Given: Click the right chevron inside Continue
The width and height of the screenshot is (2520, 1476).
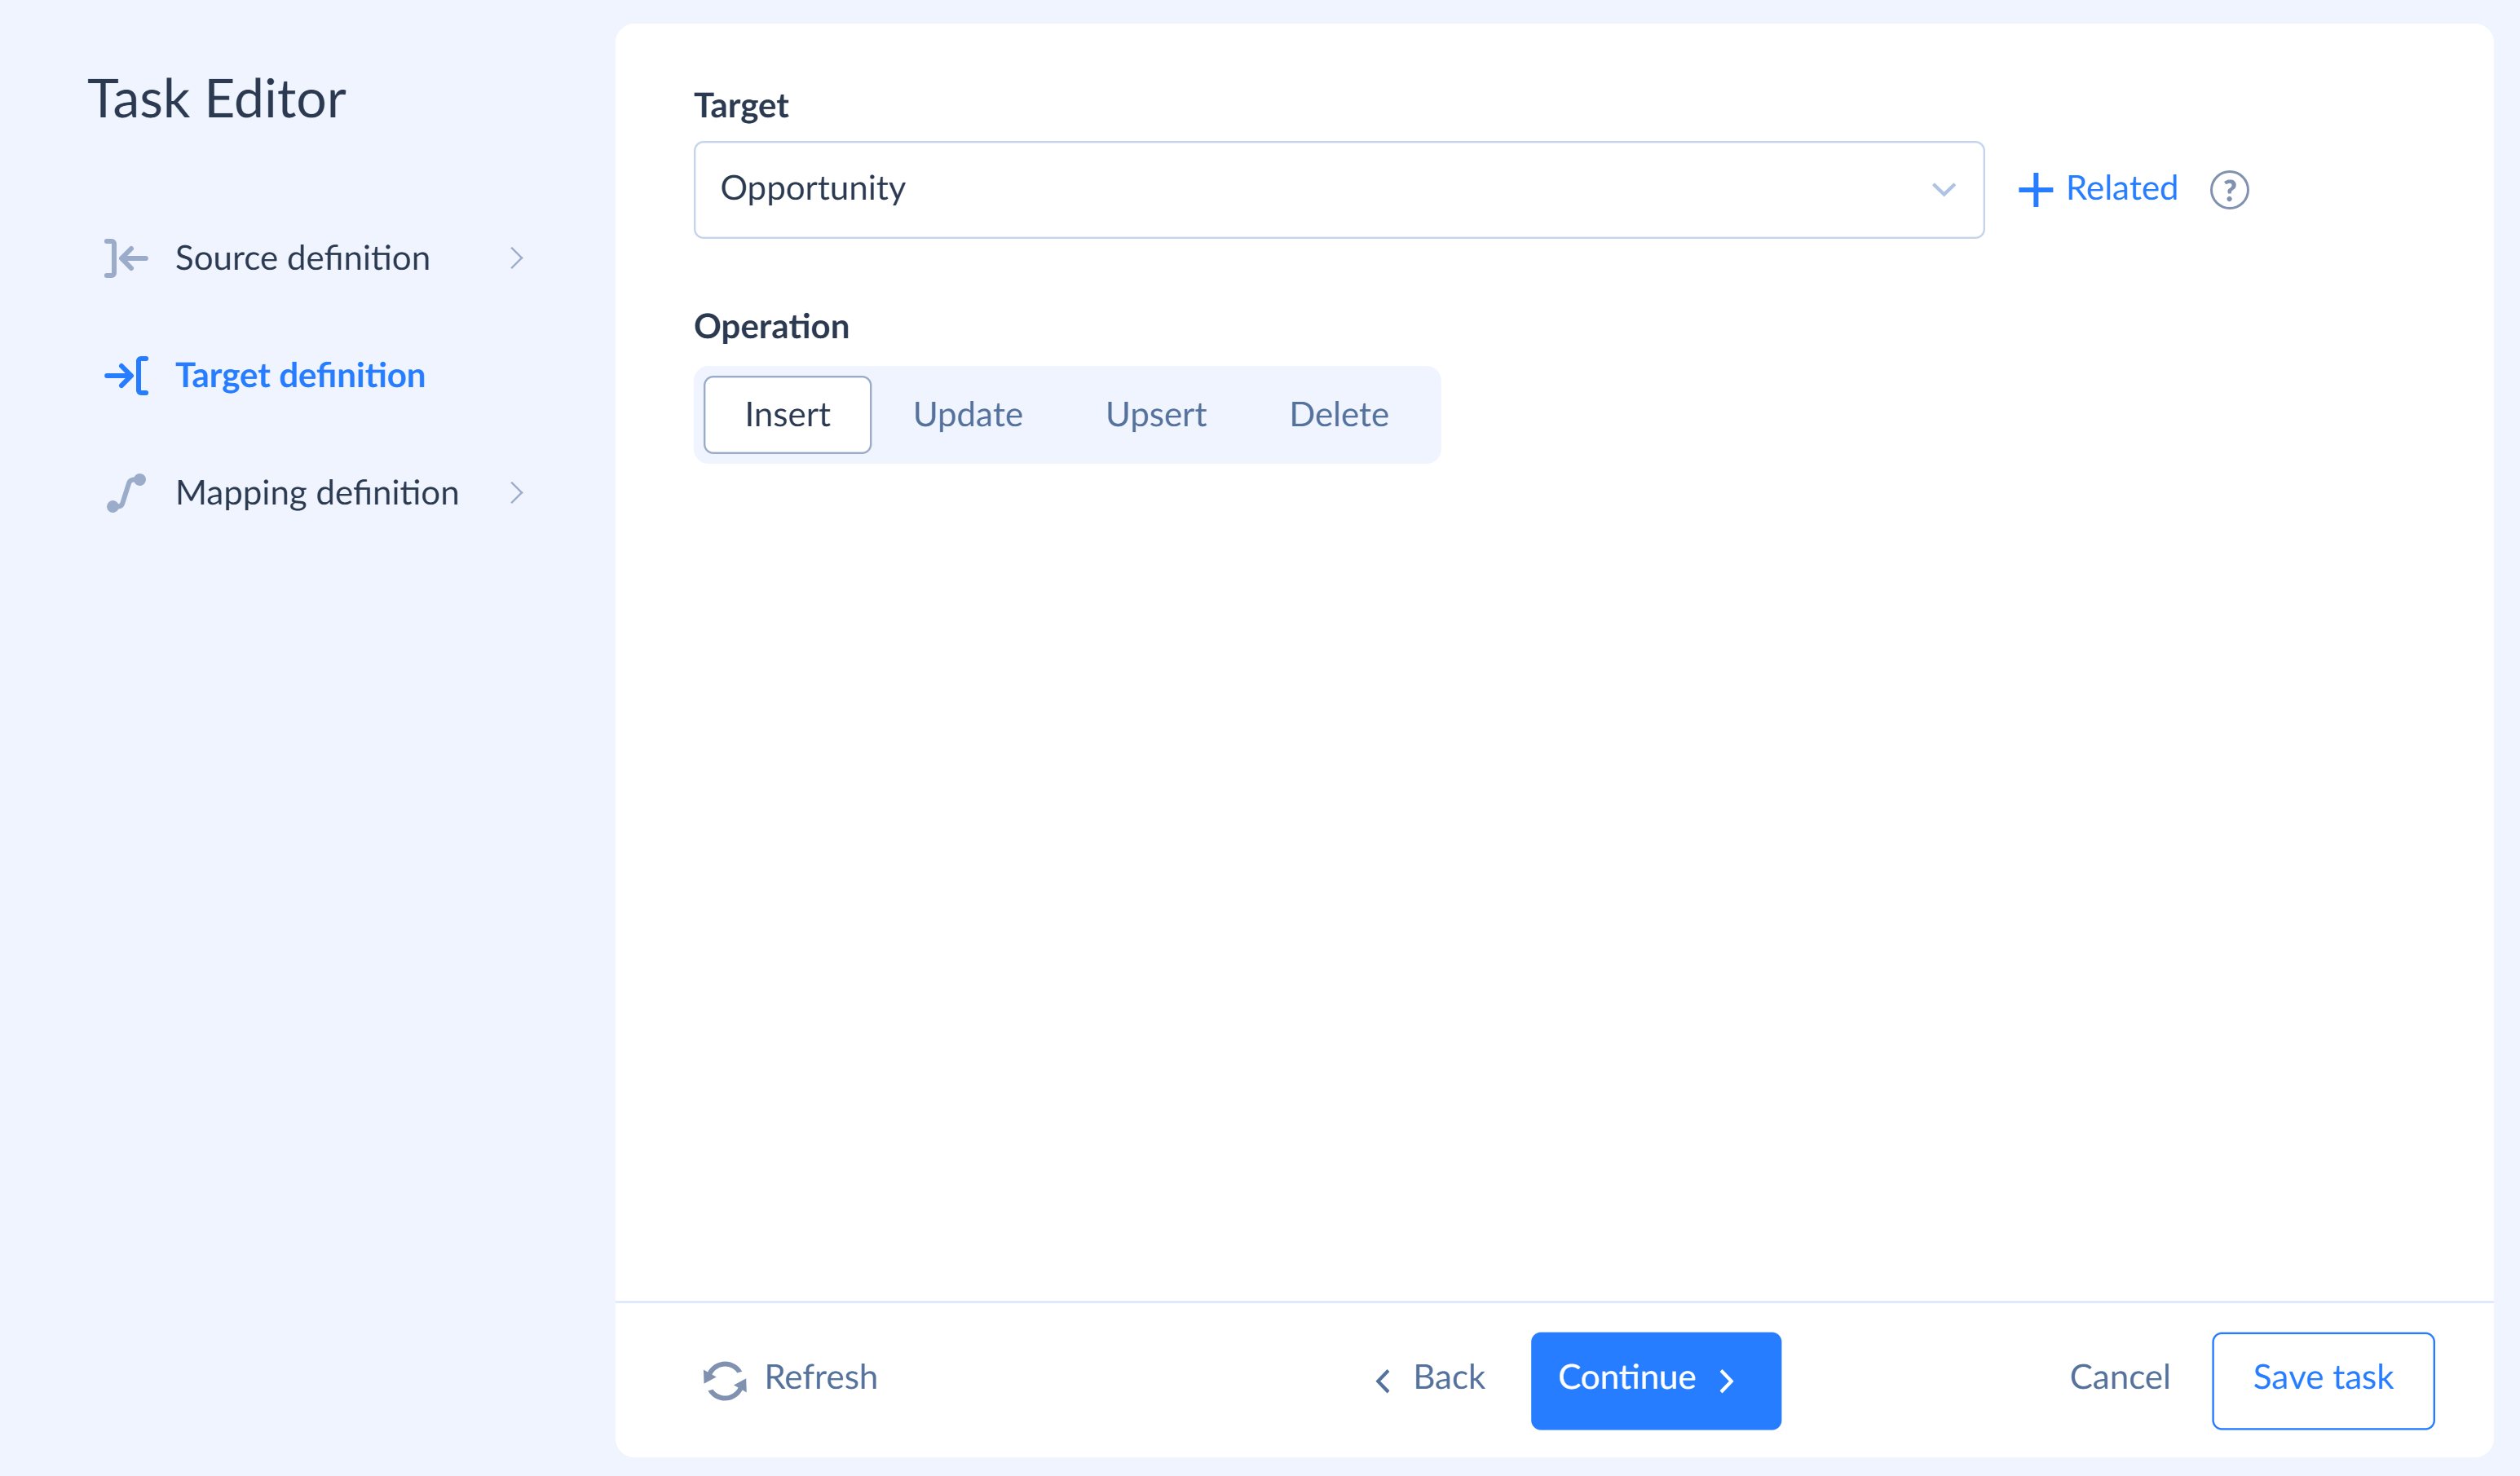Looking at the screenshot, I should (1726, 1381).
